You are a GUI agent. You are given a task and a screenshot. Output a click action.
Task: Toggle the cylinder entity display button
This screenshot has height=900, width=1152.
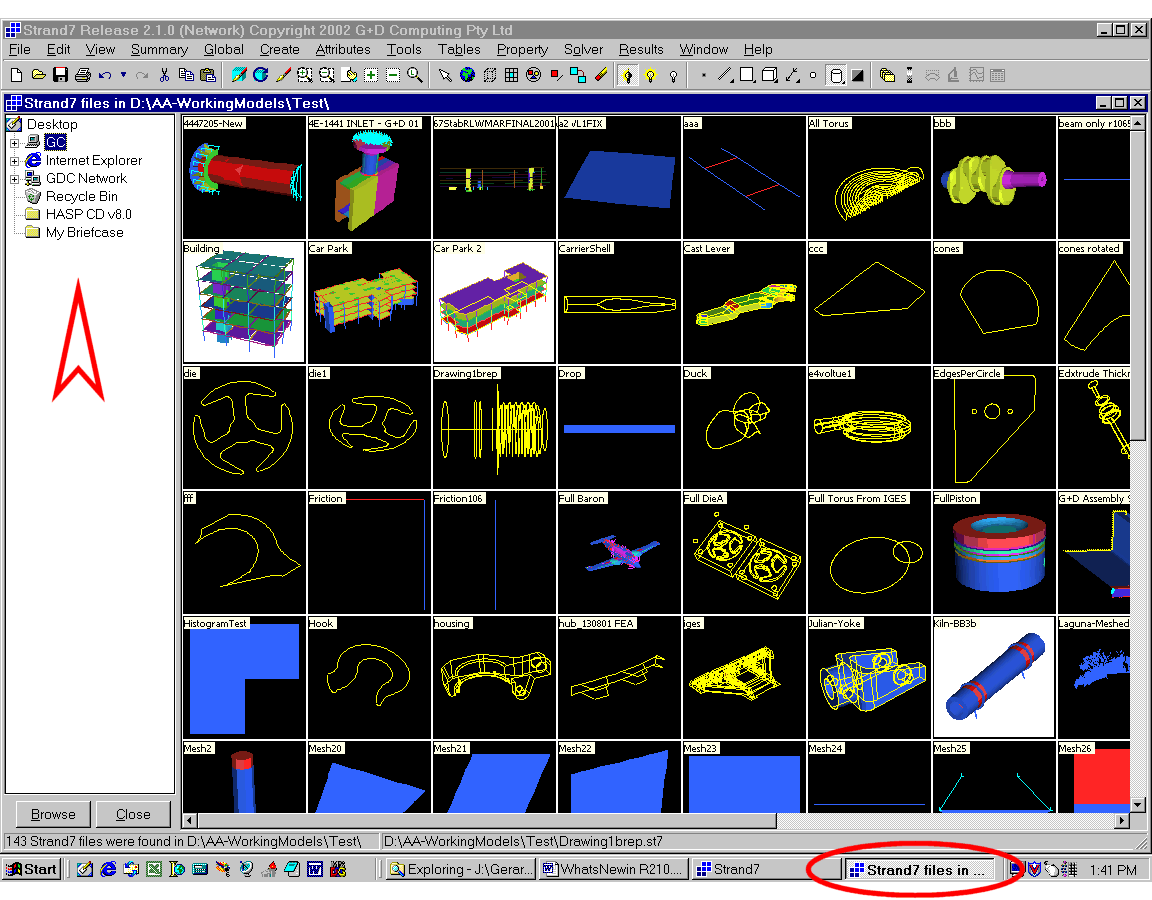(837, 75)
